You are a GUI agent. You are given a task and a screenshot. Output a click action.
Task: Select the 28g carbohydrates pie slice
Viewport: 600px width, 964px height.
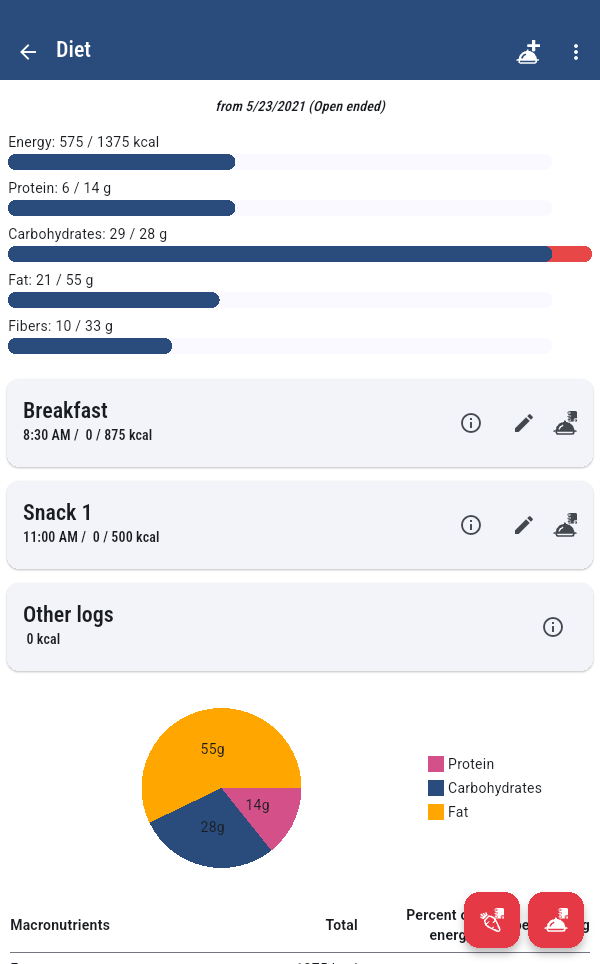point(212,828)
